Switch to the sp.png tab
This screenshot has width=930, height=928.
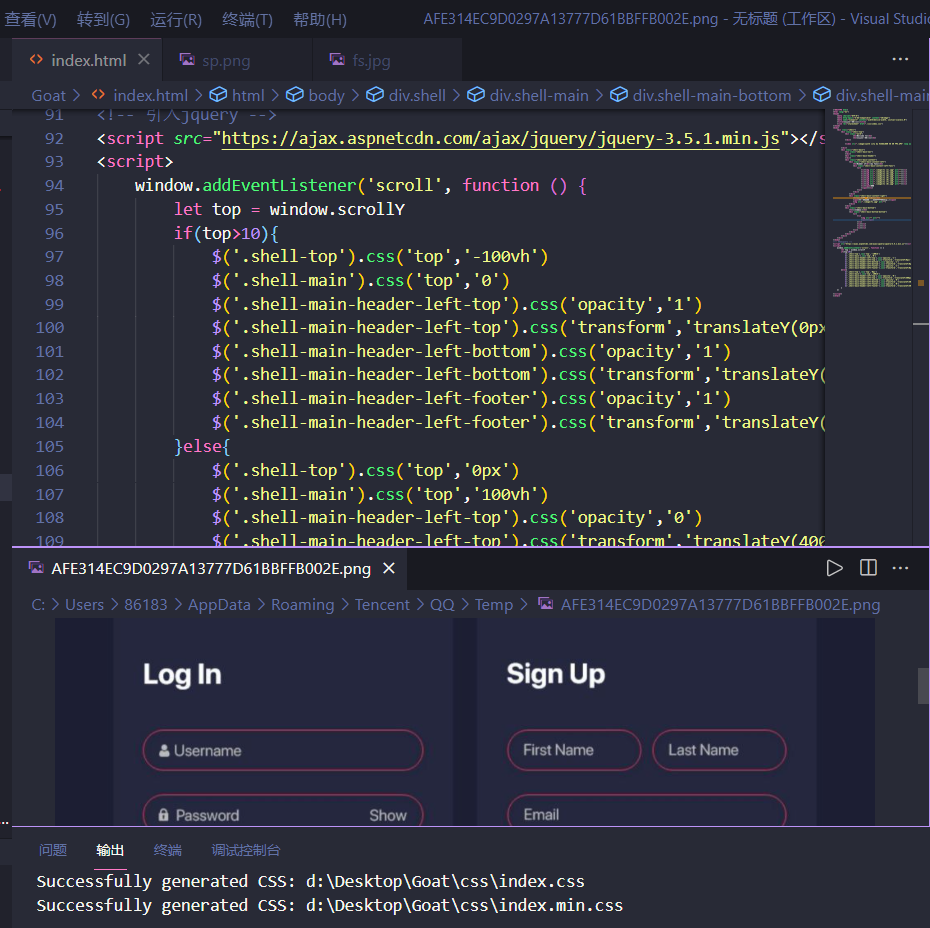[x=226, y=60]
